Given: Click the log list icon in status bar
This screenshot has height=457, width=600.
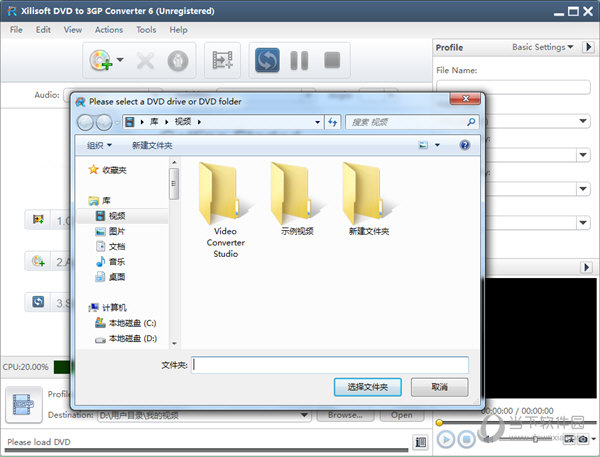Looking at the screenshot, I should tap(421, 442).
